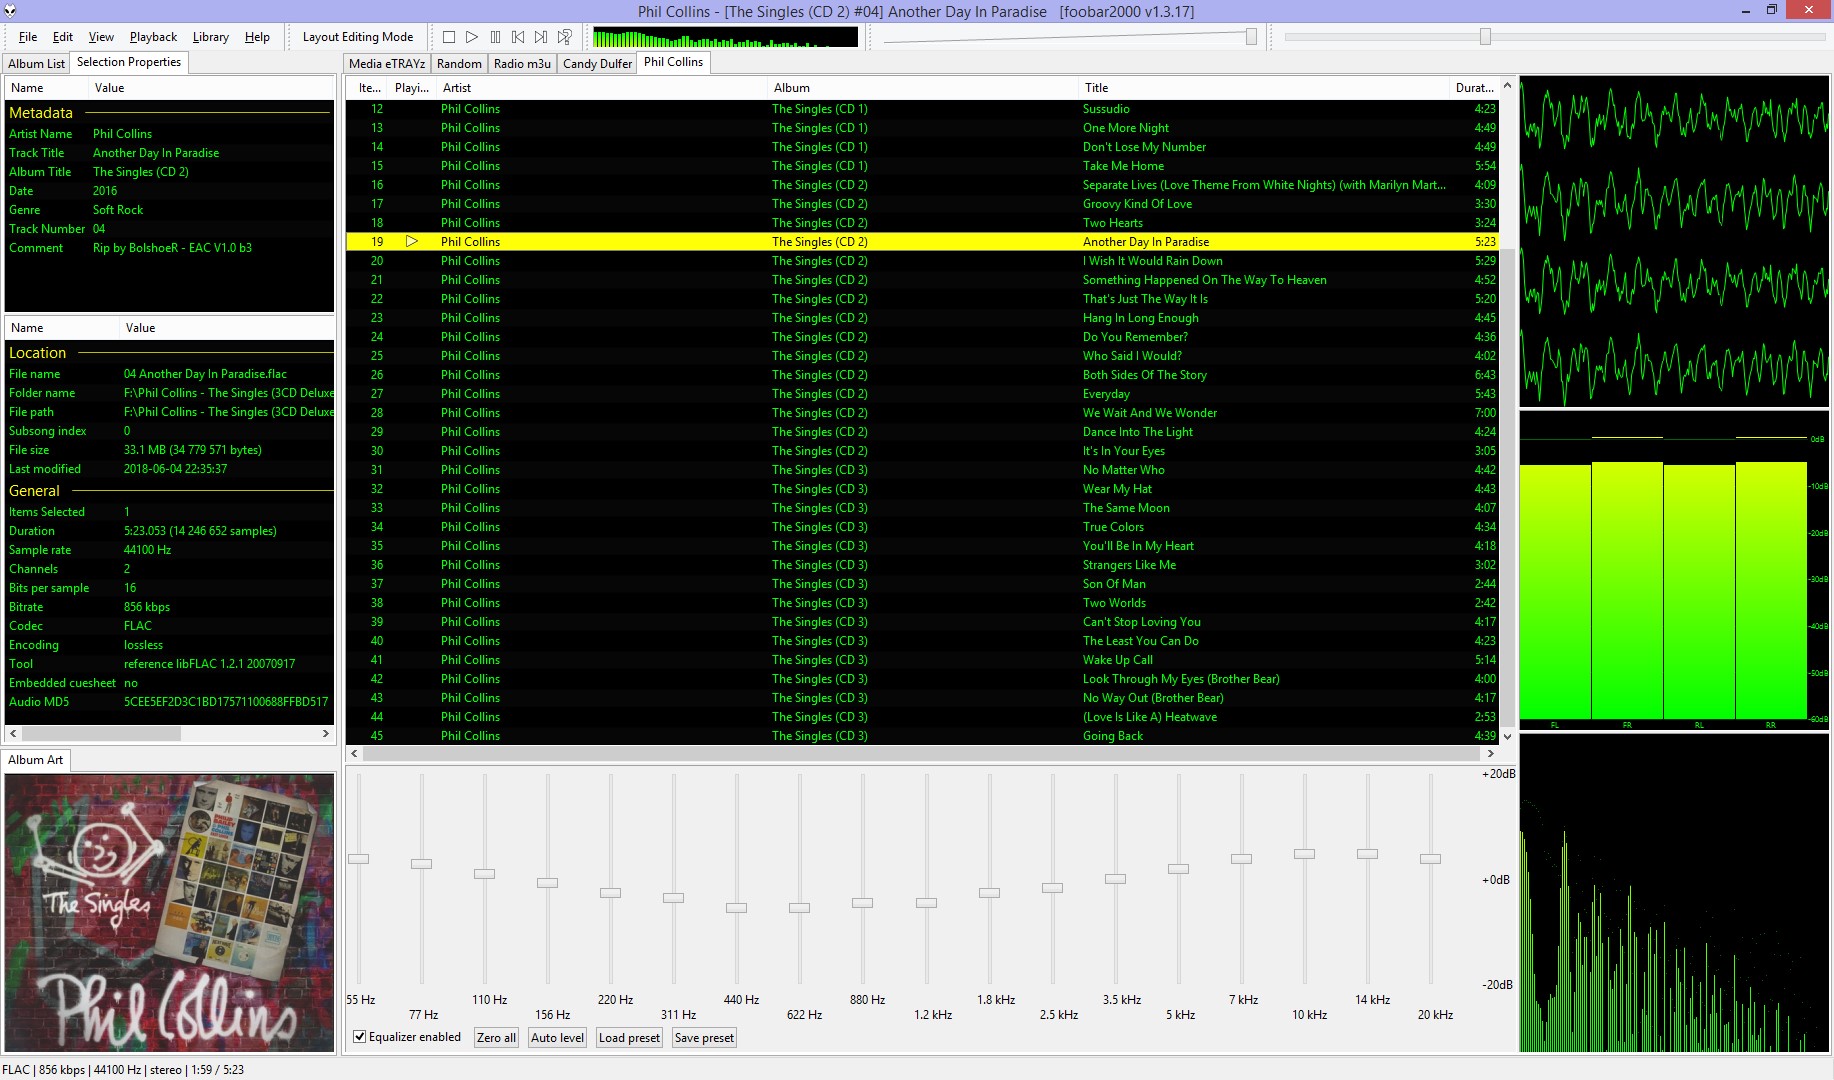The height and width of the screenshot is (1080, 1834).
Task: Click the Pause icon
Action: tap(494, 36)
